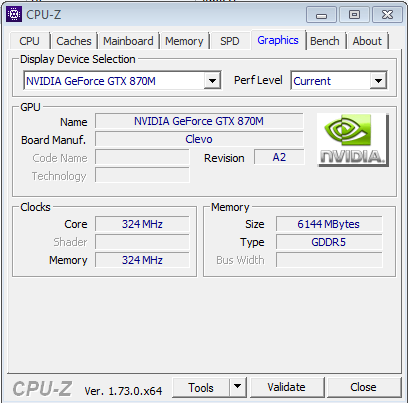Open the Mainboard tab
This screenshot has height=403, width=408.
pyautogui.click(x=128, y=41)
